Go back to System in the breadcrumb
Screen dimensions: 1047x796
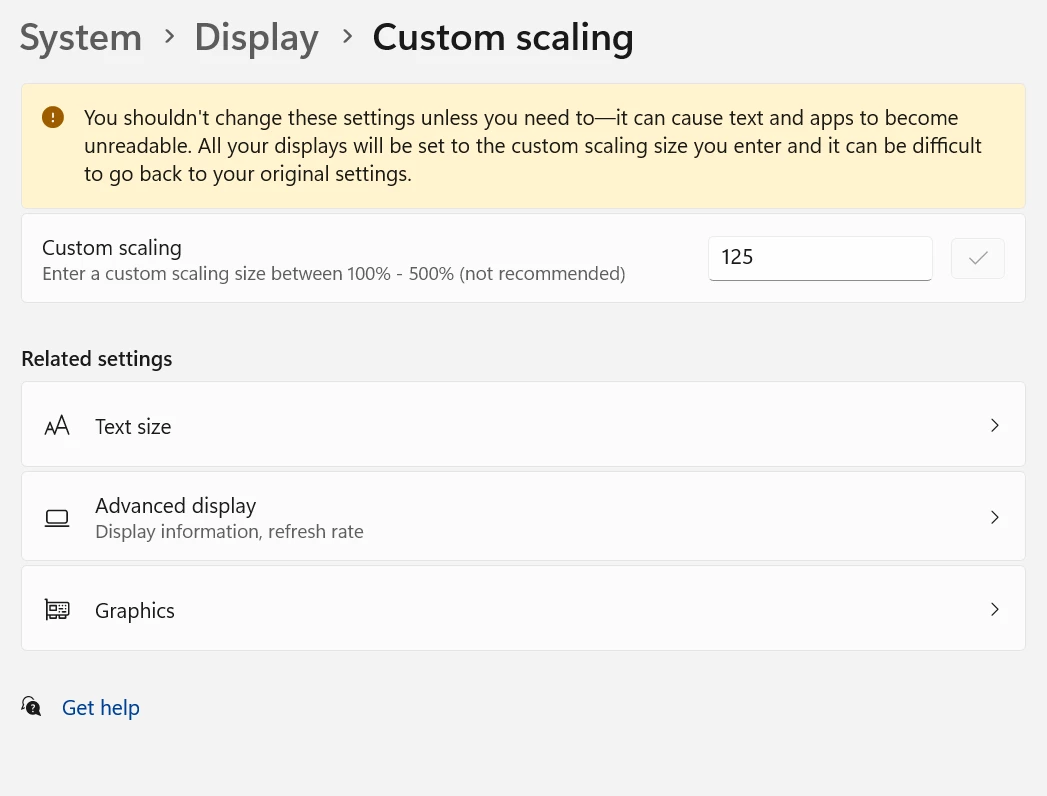81,38
